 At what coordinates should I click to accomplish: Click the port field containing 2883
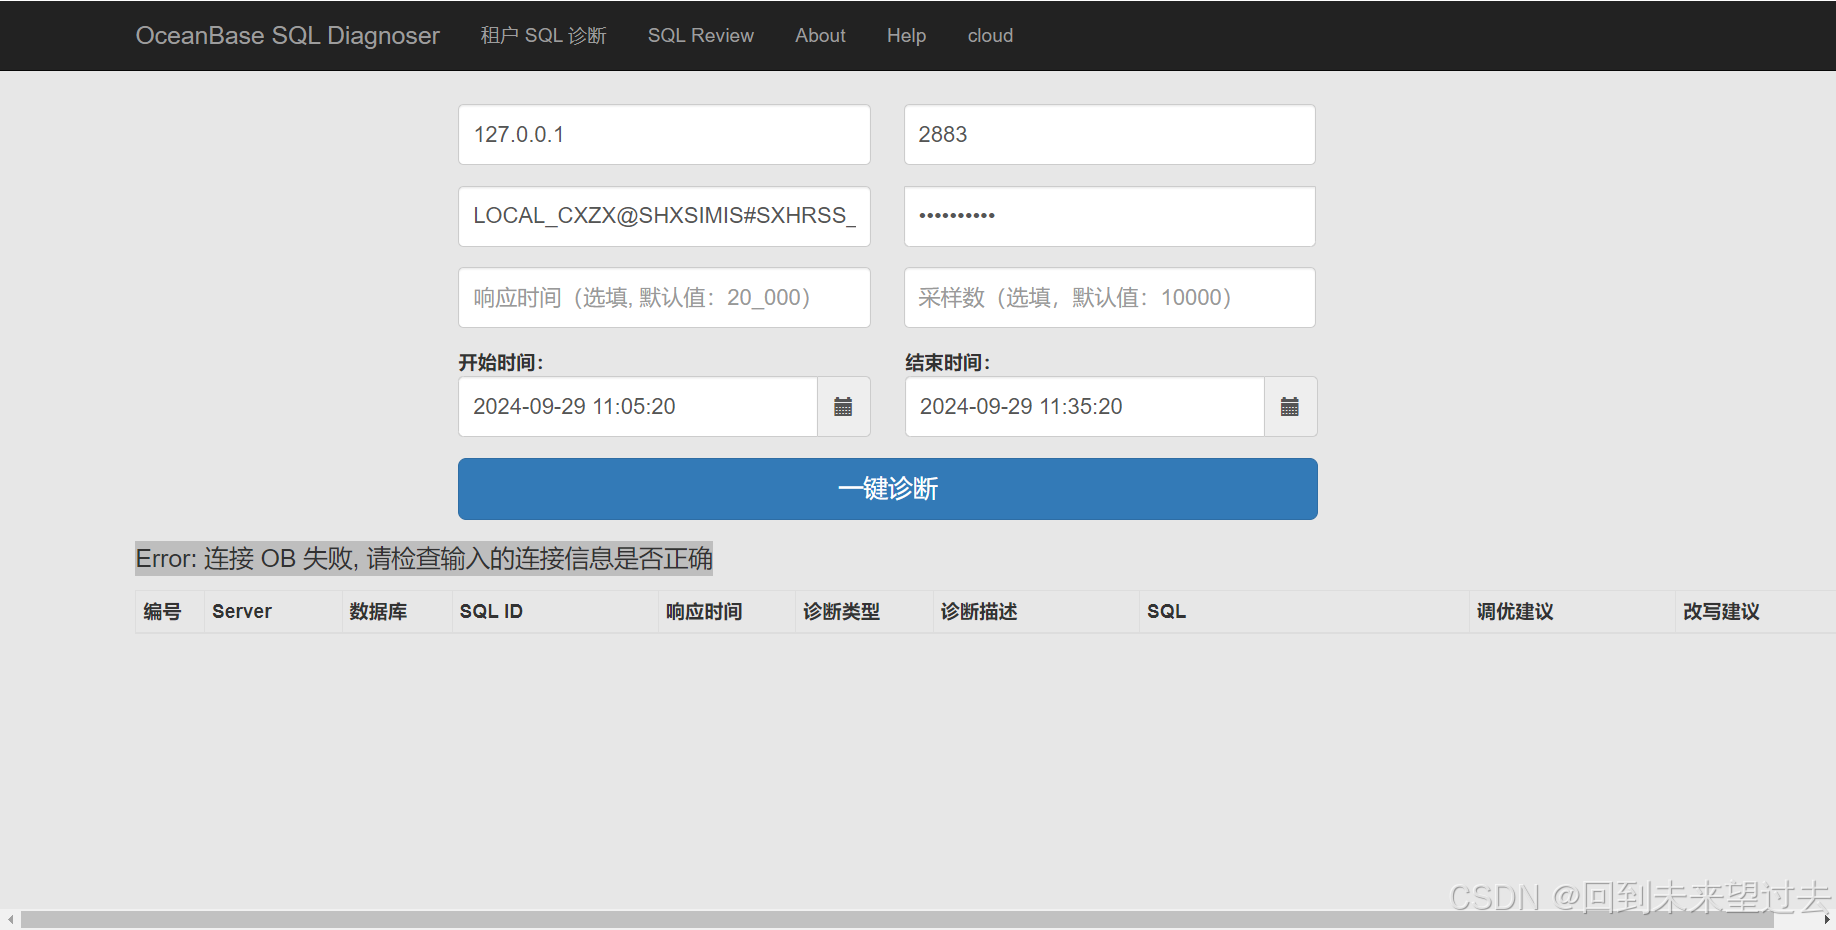click(1108, 134)
